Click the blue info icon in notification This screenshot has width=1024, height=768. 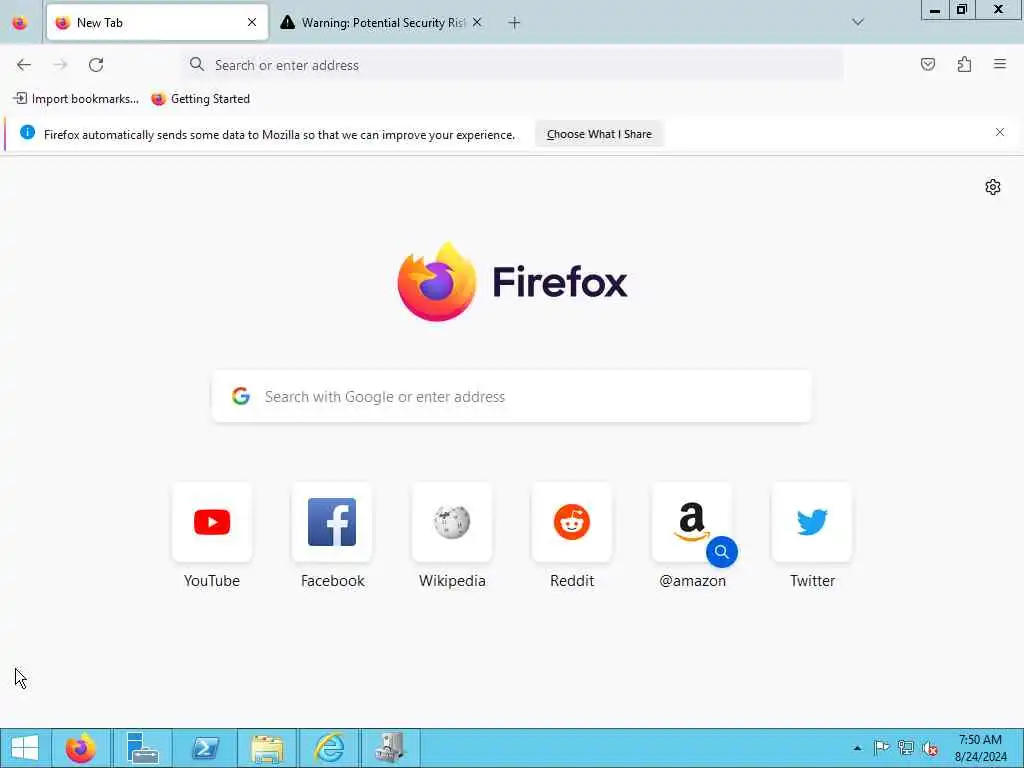pos(27,133)
